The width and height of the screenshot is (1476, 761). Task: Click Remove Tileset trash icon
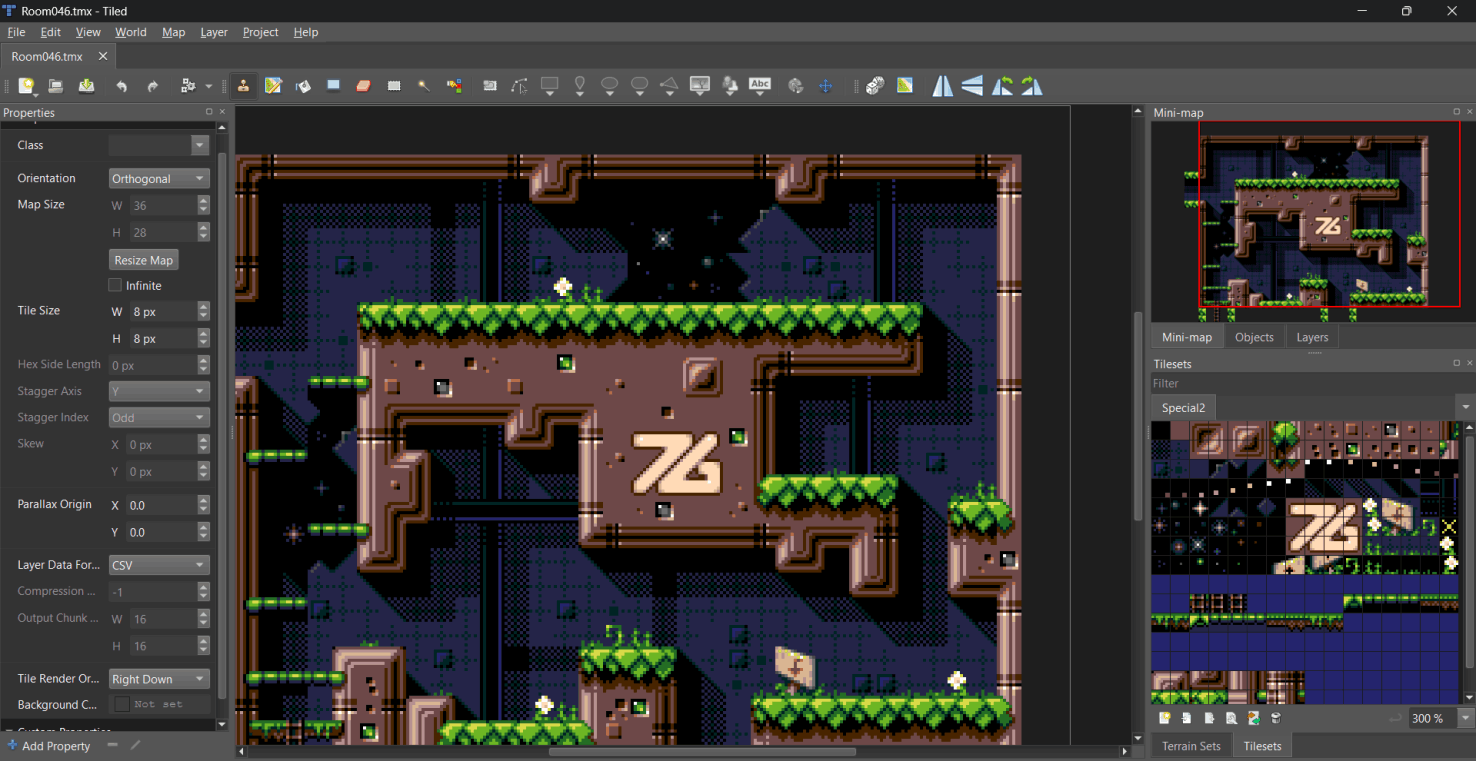(x=1276, y=718)
